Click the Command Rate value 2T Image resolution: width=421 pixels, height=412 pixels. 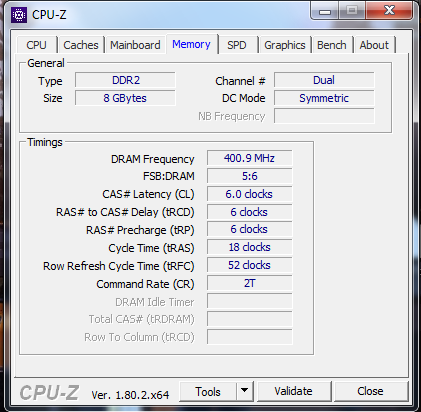[x=249, y=283]
